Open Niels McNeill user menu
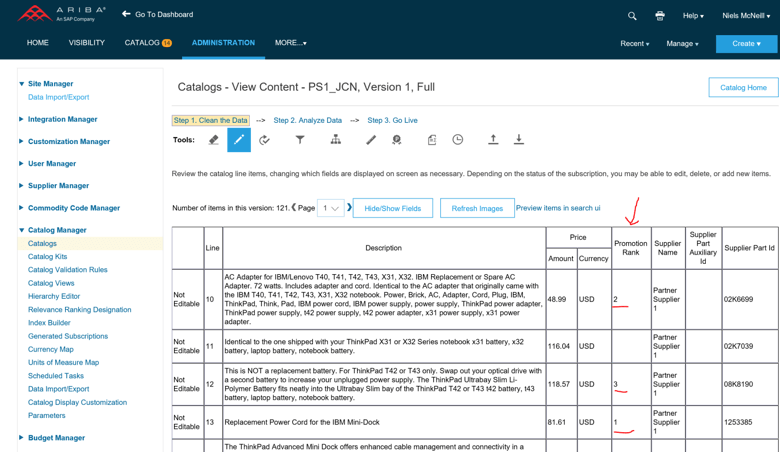 point(746,16)
